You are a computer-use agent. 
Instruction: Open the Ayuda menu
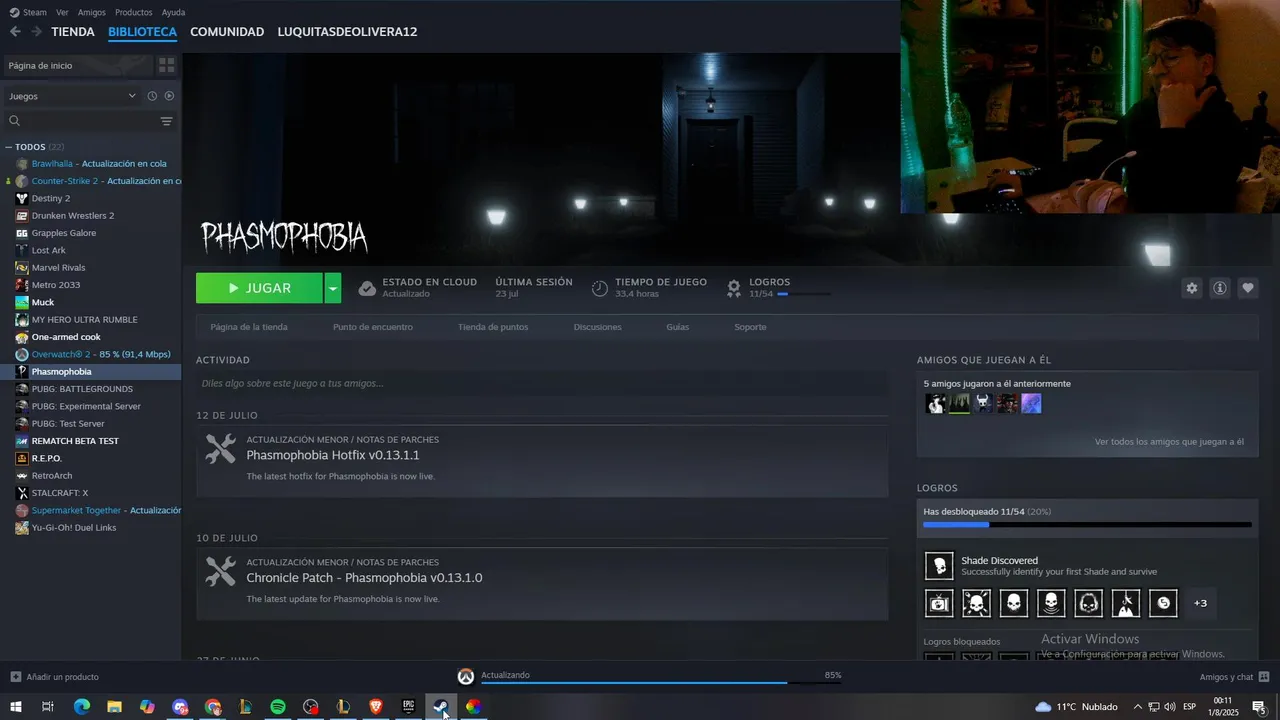click(x=173, y=12)
